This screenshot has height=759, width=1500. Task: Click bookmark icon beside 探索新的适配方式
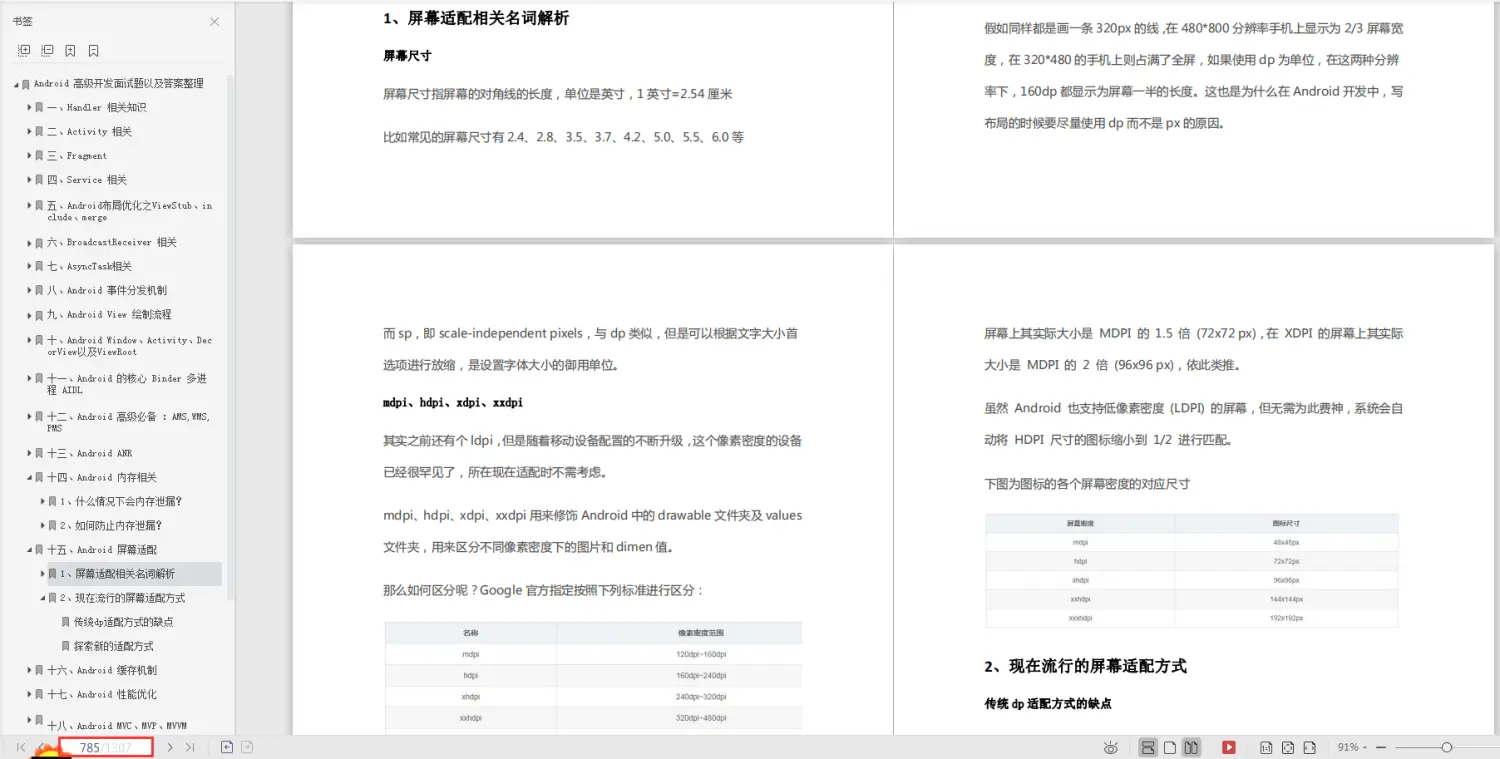click(x=66, y=646)
